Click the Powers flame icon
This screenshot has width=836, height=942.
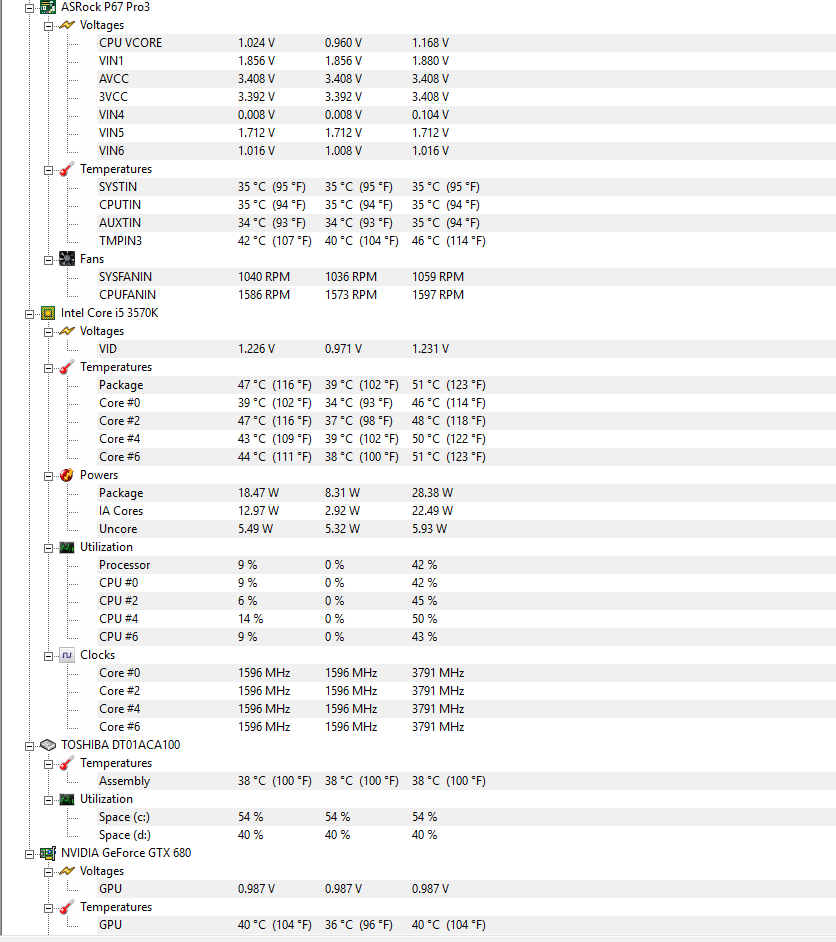pyautogui.click(x=67, y=475)
